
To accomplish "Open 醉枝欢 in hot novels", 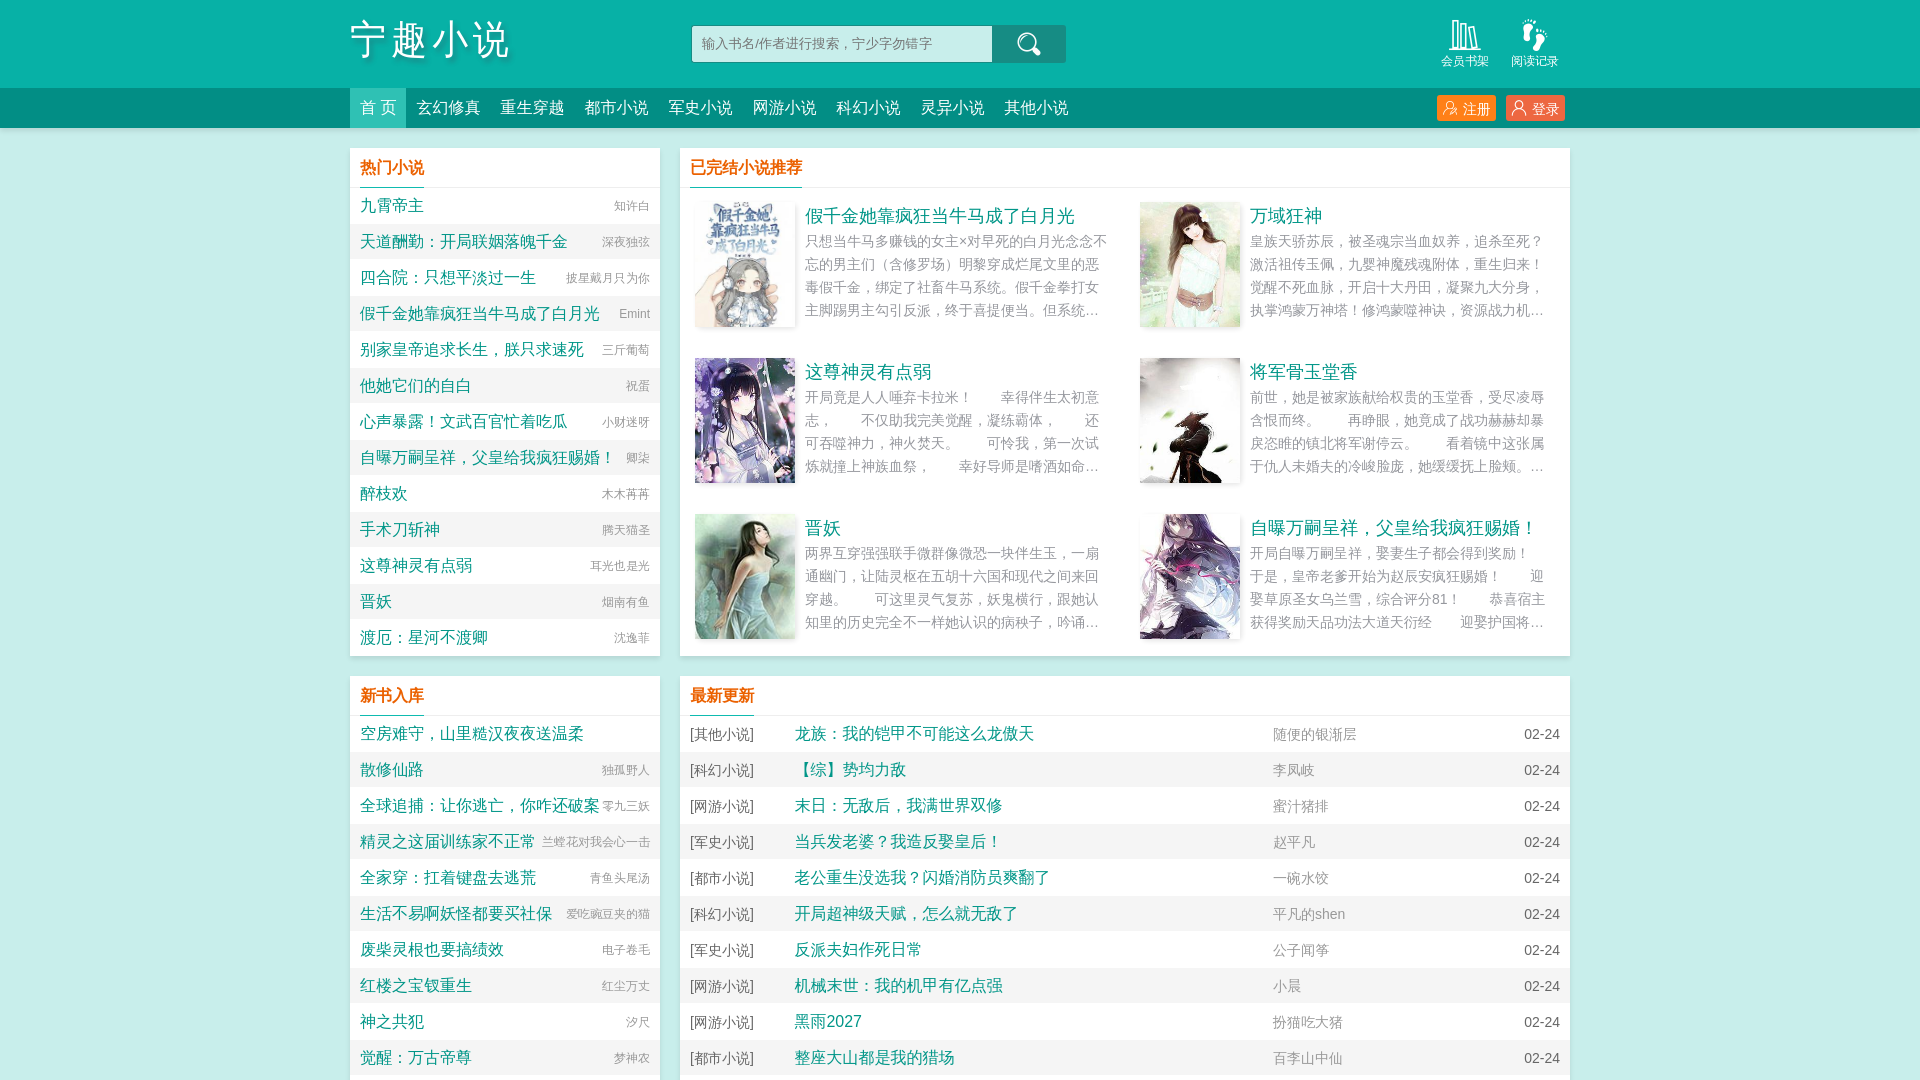I will [x=384, y=494].
